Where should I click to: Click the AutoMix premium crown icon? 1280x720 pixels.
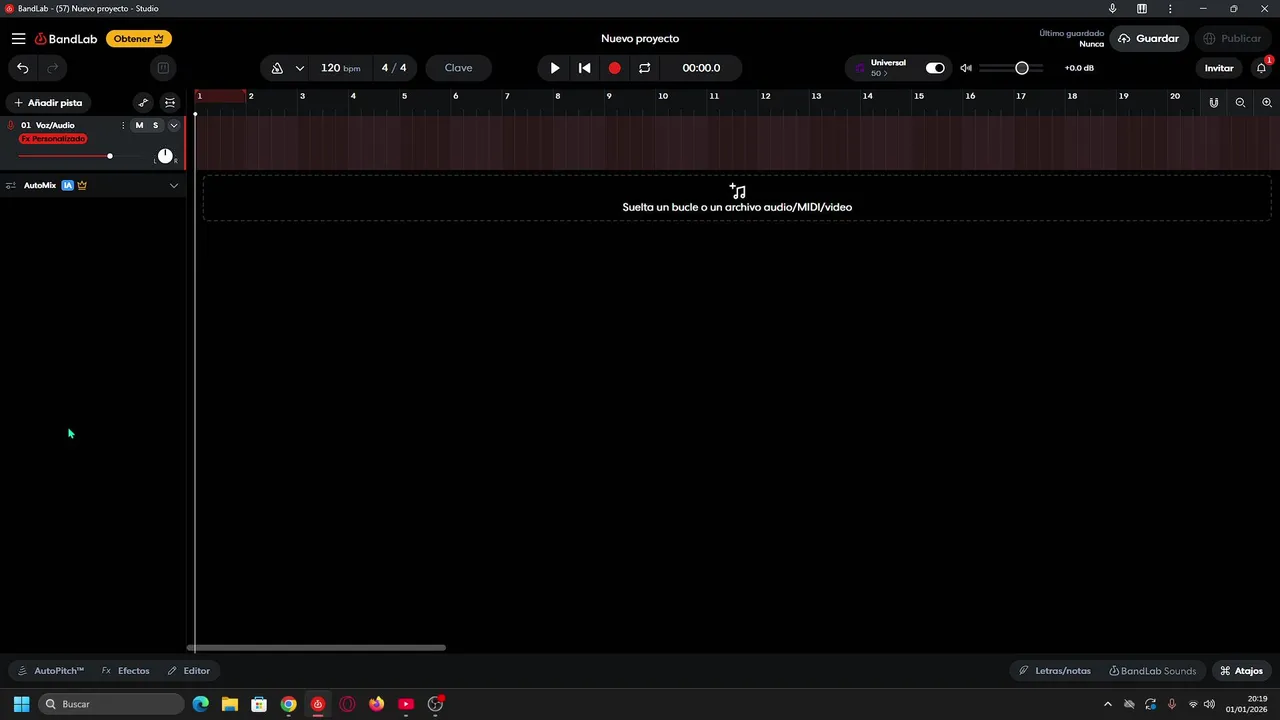point(82,185)
